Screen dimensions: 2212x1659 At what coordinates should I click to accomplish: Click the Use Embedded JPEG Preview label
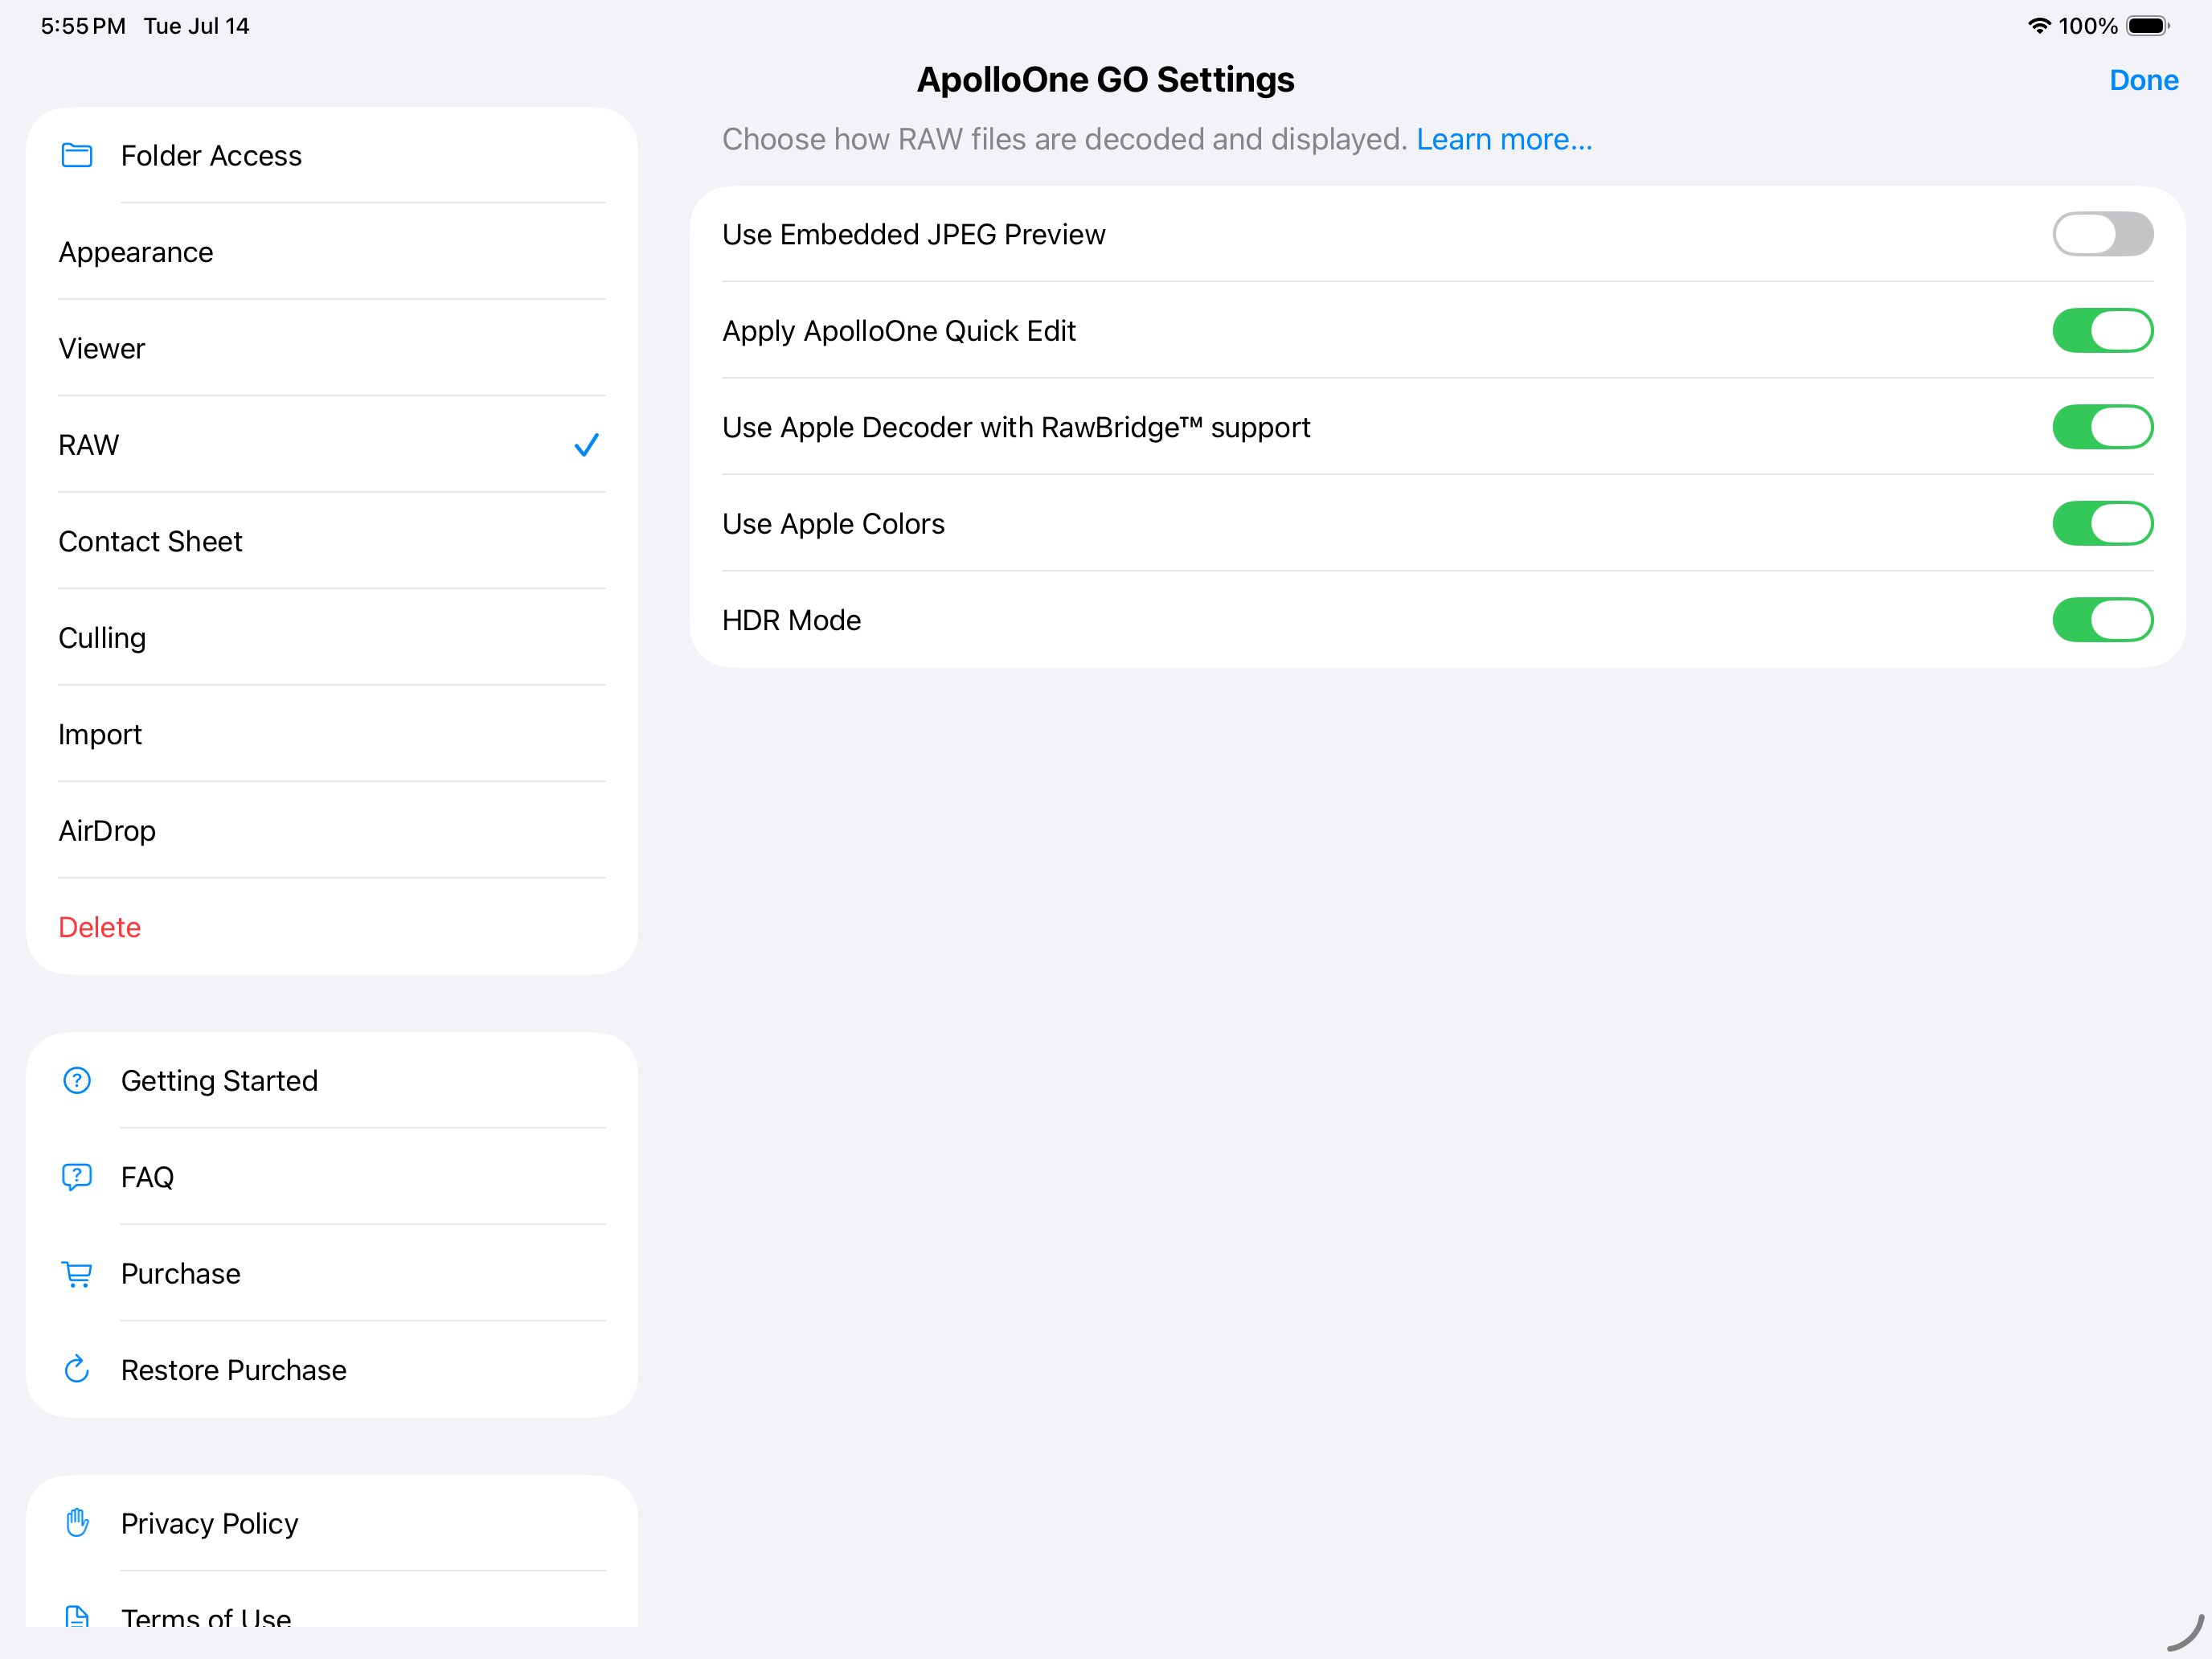pos(914,234)
